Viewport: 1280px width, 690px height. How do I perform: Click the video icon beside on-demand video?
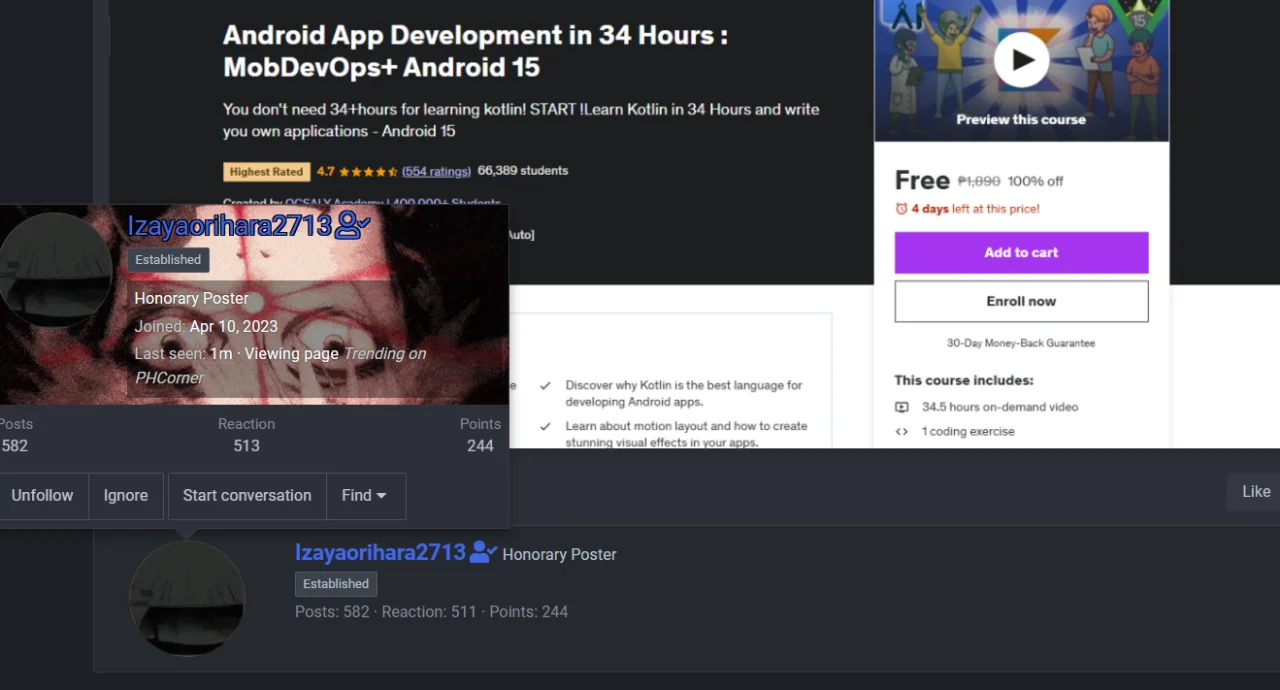[901, 407]
